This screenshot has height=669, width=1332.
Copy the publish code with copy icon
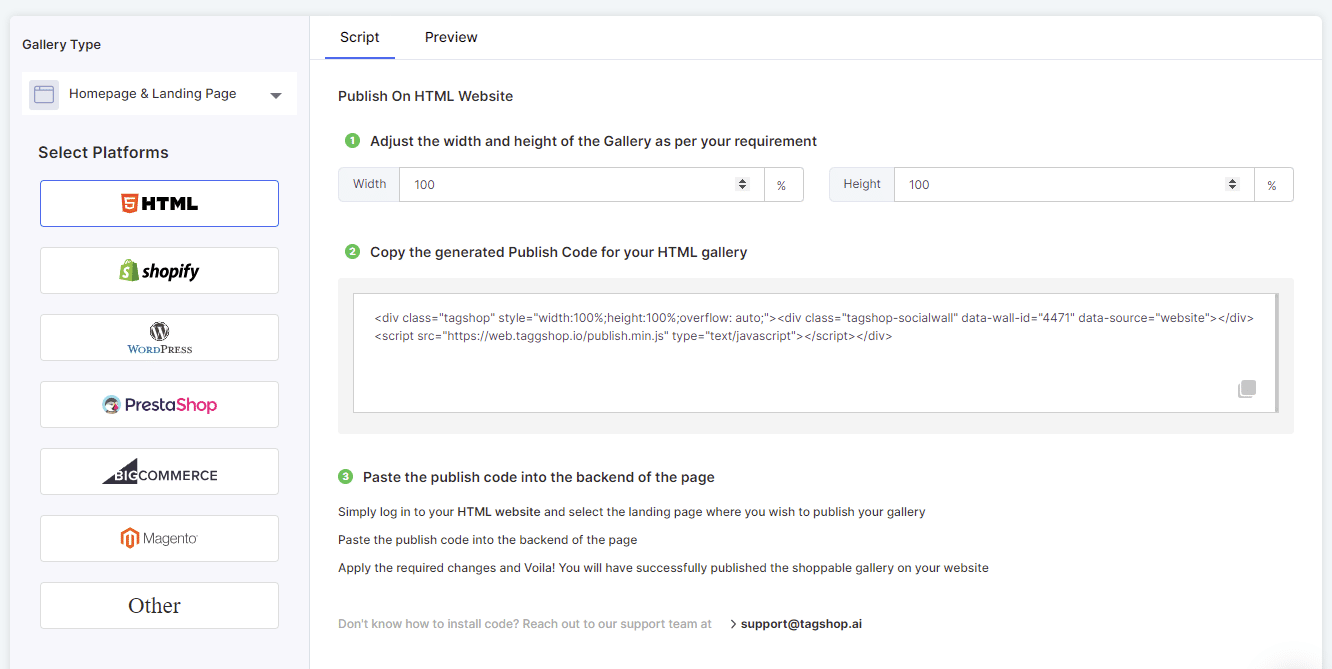pyautogui.click(x=1246, y=389)
